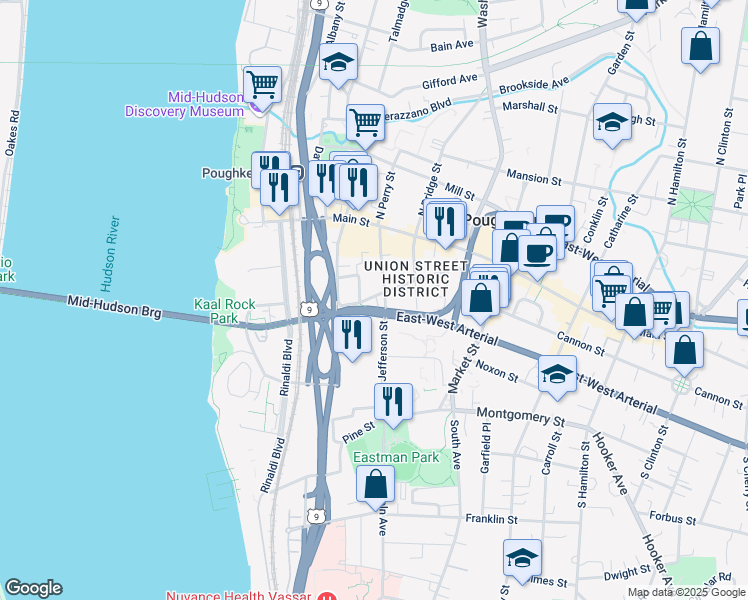This screenshot has width=748, height=600.
Task: Select the grocery cart marker near Catharine St
Action: click(611, 295)
